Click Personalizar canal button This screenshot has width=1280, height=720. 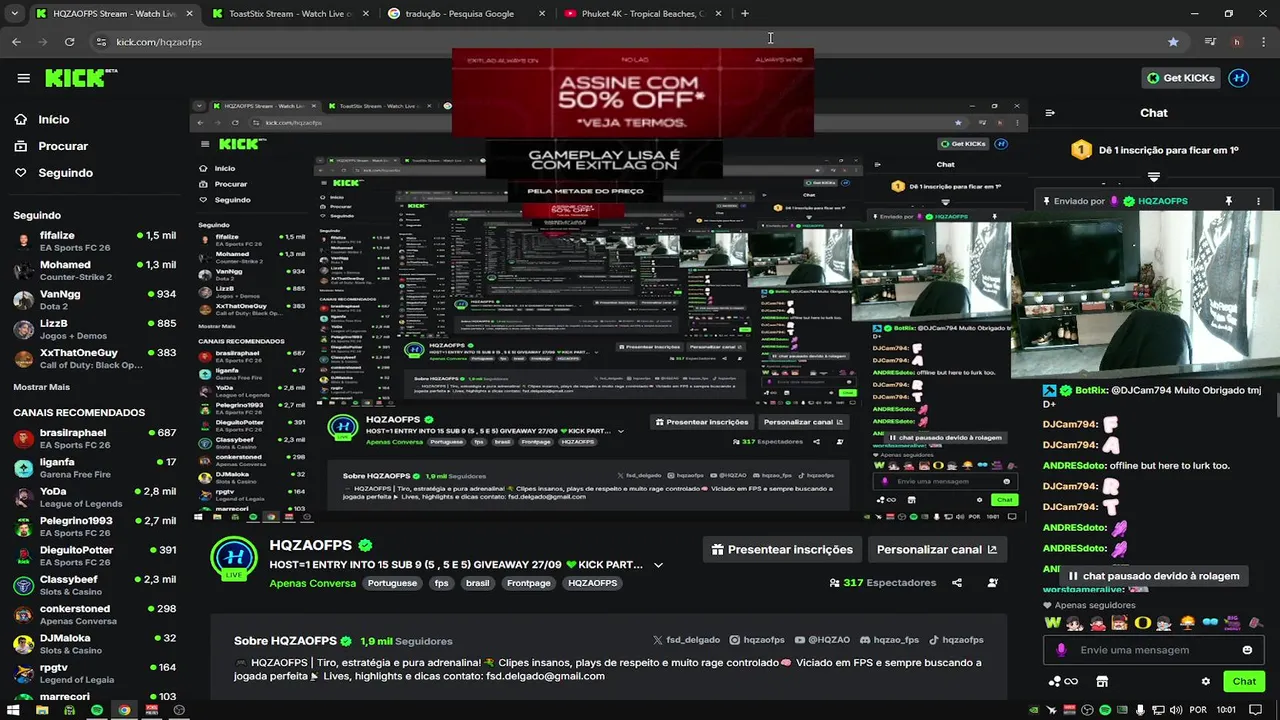coord(937,549)
